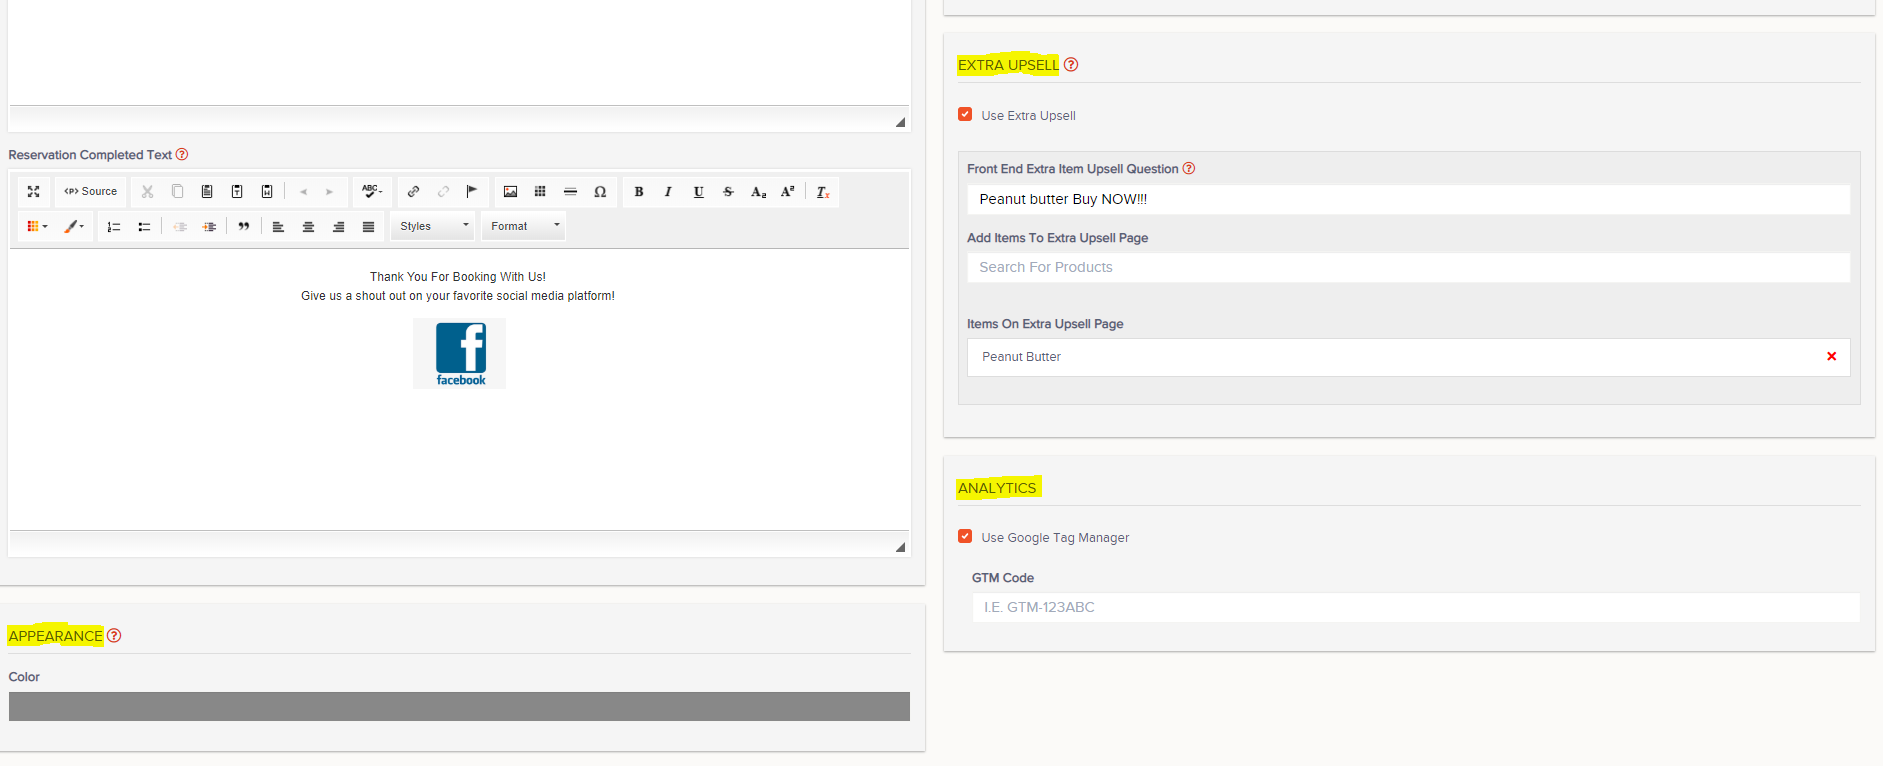Maximize the Reservation Completed Text editor
The image size is (1883, 766).
coord(33,192)
